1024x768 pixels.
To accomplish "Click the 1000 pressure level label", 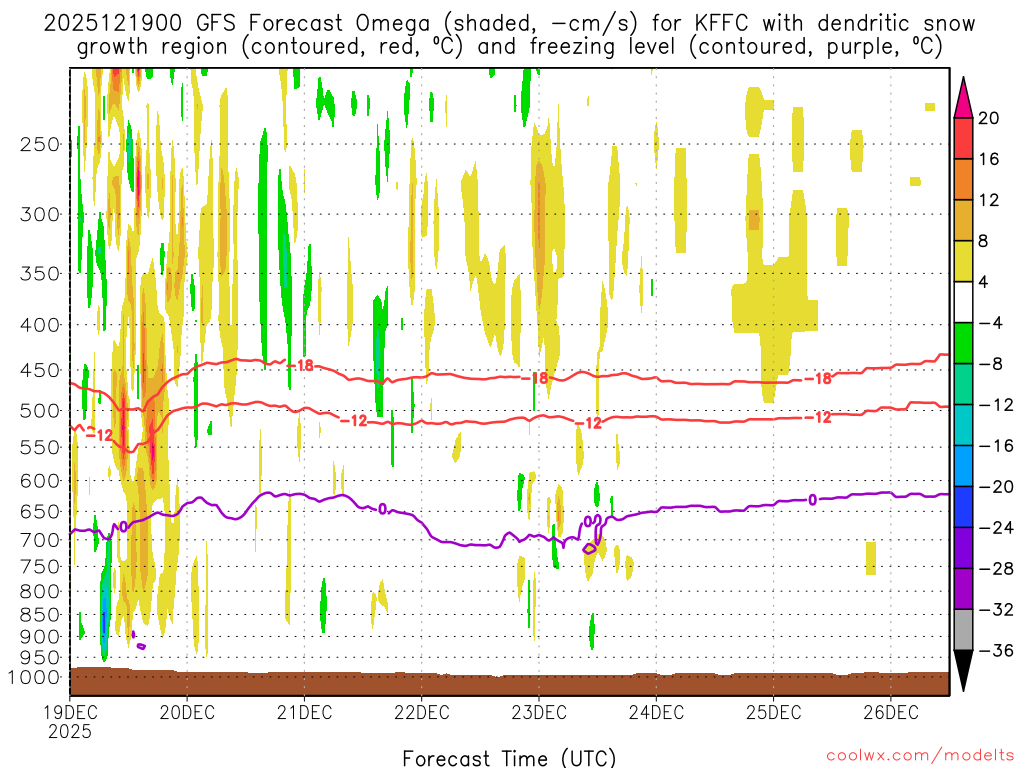I will (35, 677).
